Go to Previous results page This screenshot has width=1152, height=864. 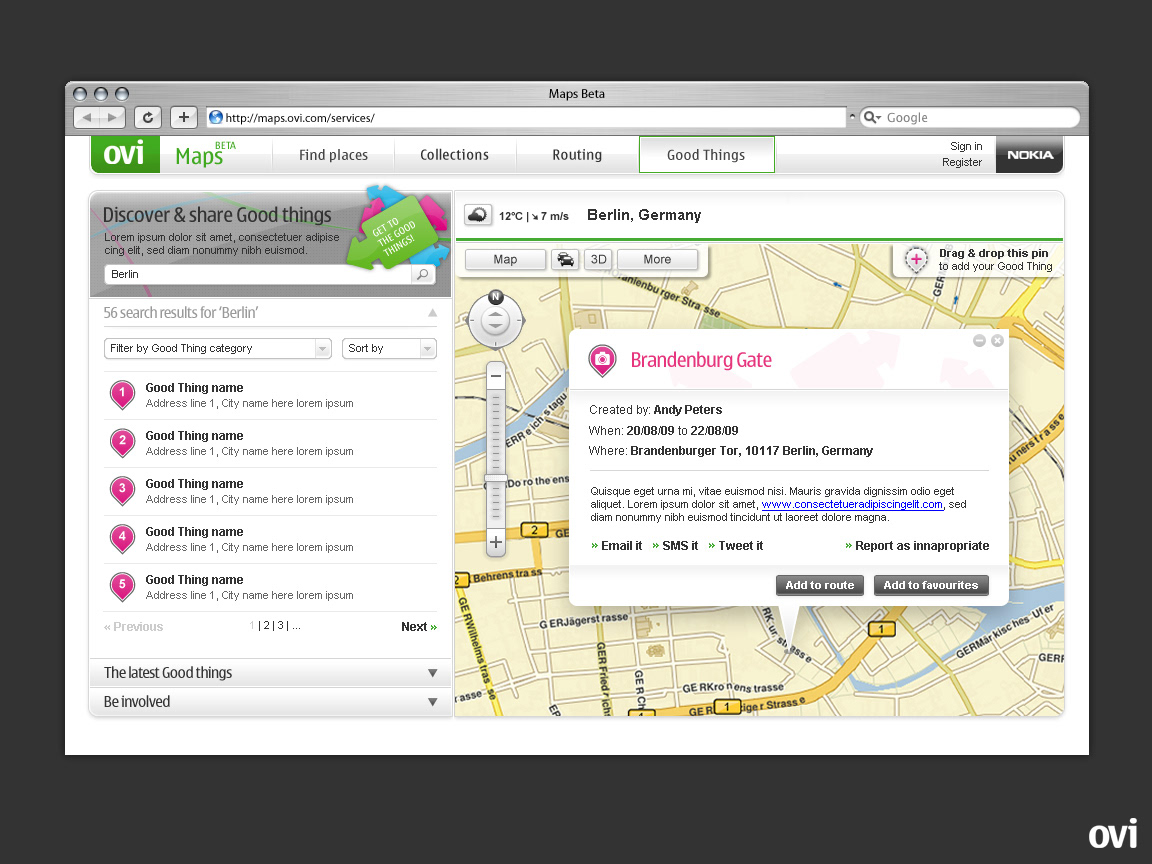point(134,627)
